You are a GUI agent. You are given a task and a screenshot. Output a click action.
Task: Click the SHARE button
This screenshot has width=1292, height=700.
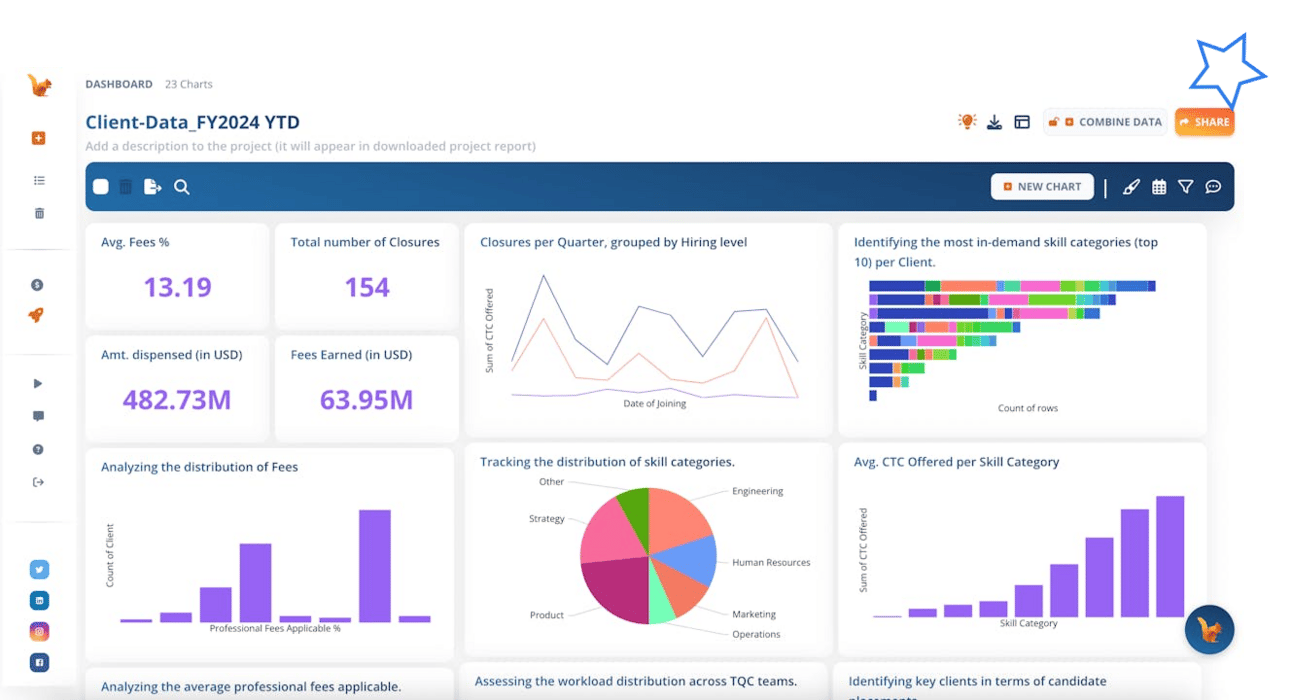coord(1204,122)
